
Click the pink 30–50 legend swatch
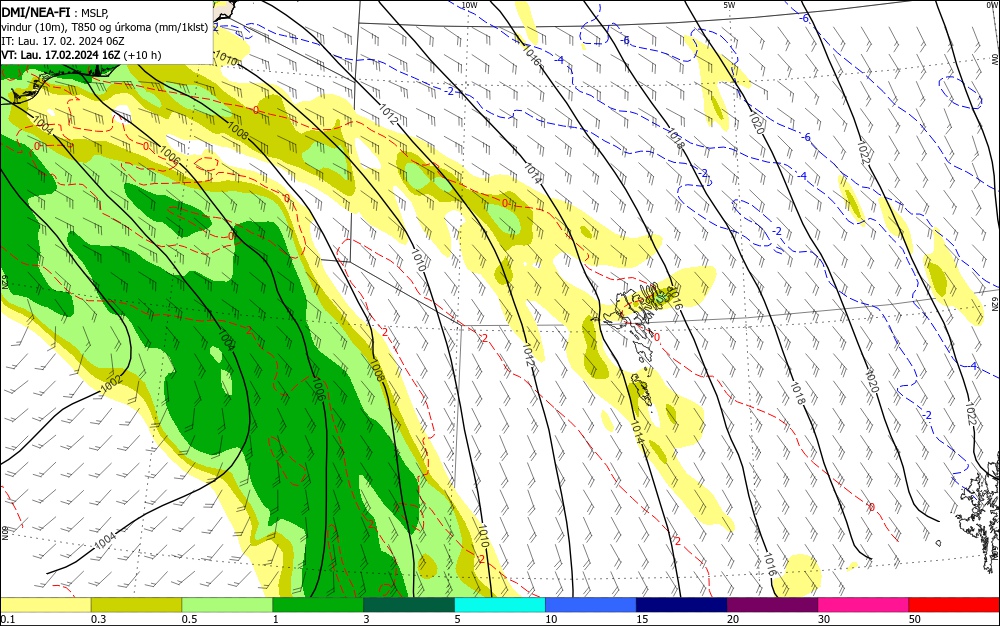coord(863,605)
